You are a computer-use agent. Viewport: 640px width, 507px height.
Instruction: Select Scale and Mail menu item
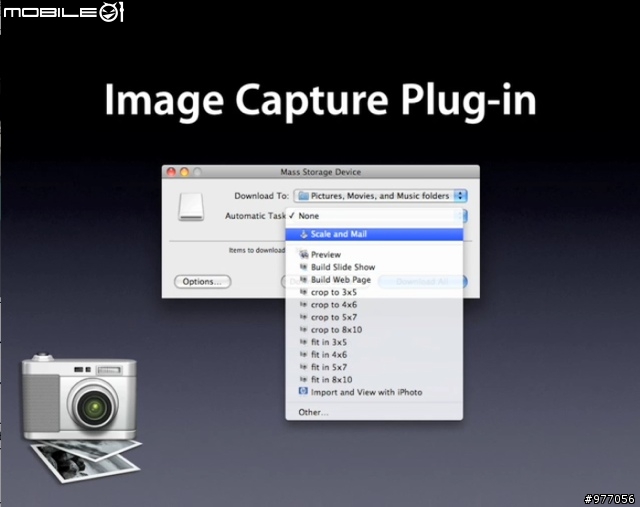[x=374, y=234]
